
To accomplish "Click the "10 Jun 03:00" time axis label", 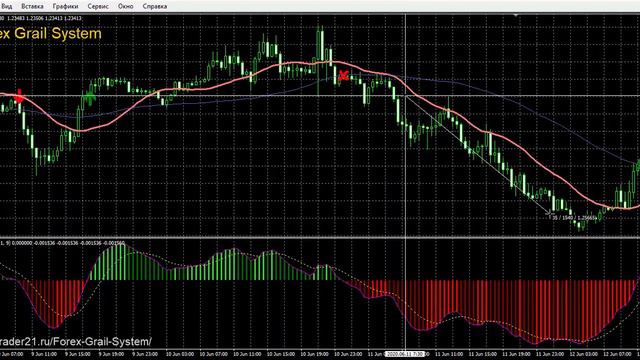I will 180,354.
